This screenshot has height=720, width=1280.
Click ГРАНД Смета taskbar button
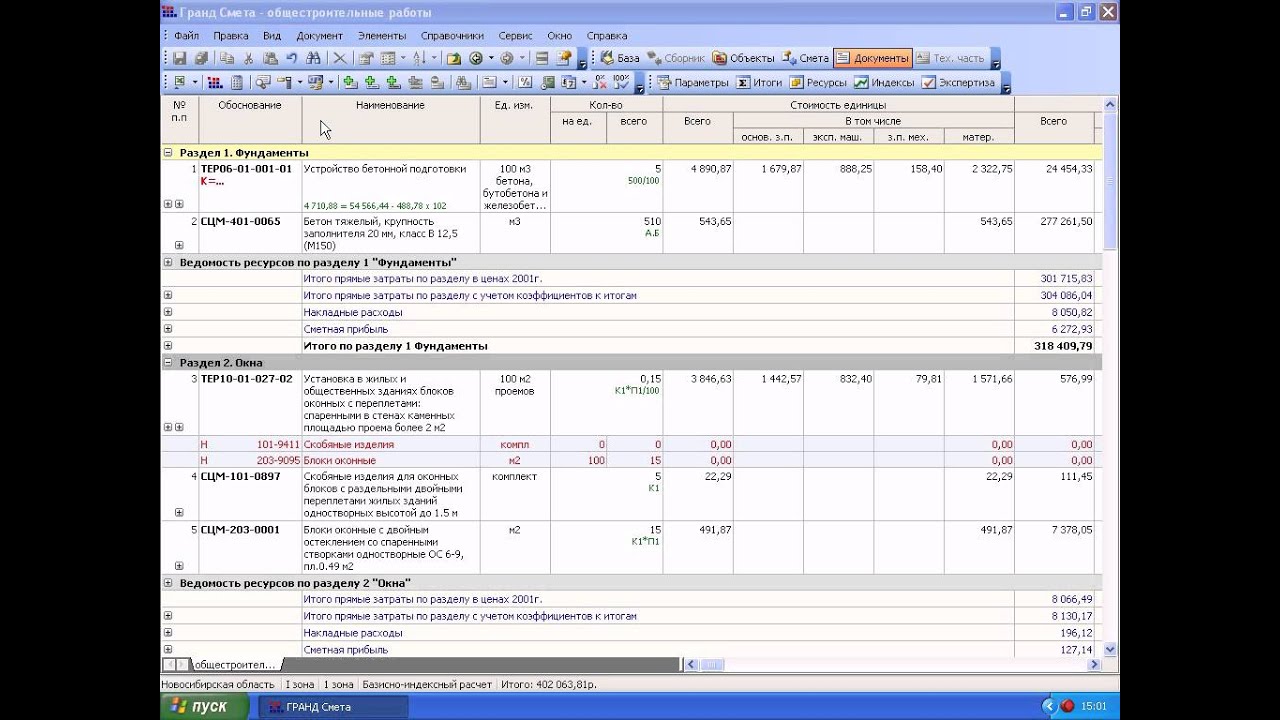tap(334, 707)
